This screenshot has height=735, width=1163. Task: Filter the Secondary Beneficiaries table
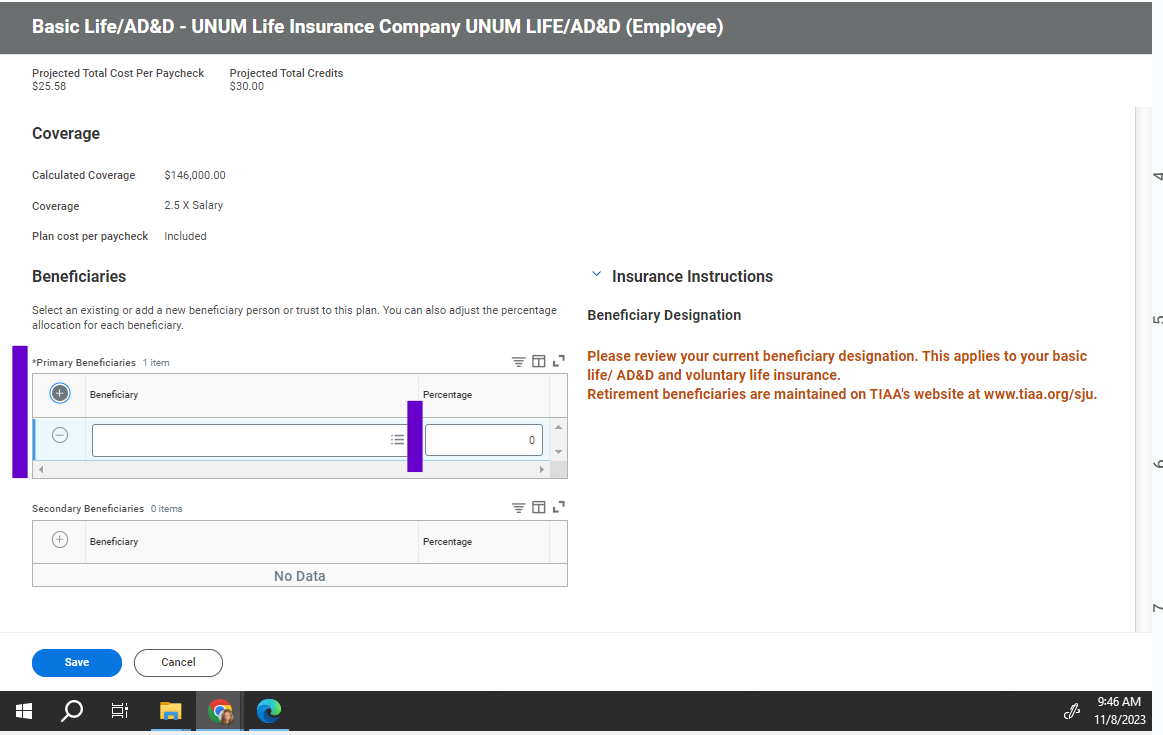point(518,508)
